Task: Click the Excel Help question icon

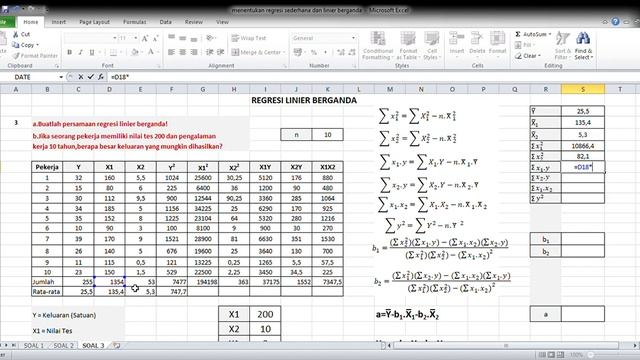Action: coord(615,22)
